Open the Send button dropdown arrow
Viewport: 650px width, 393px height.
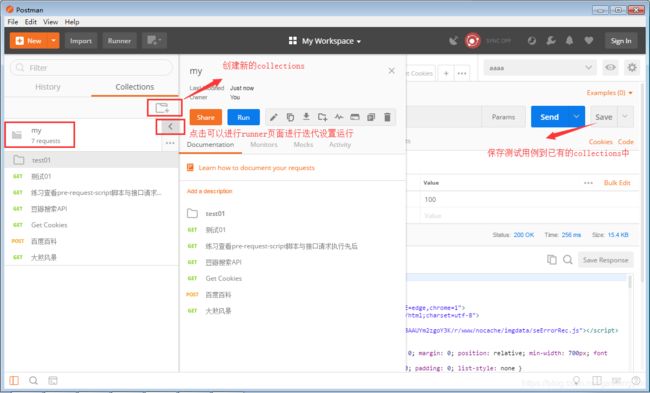coord(577,116)
